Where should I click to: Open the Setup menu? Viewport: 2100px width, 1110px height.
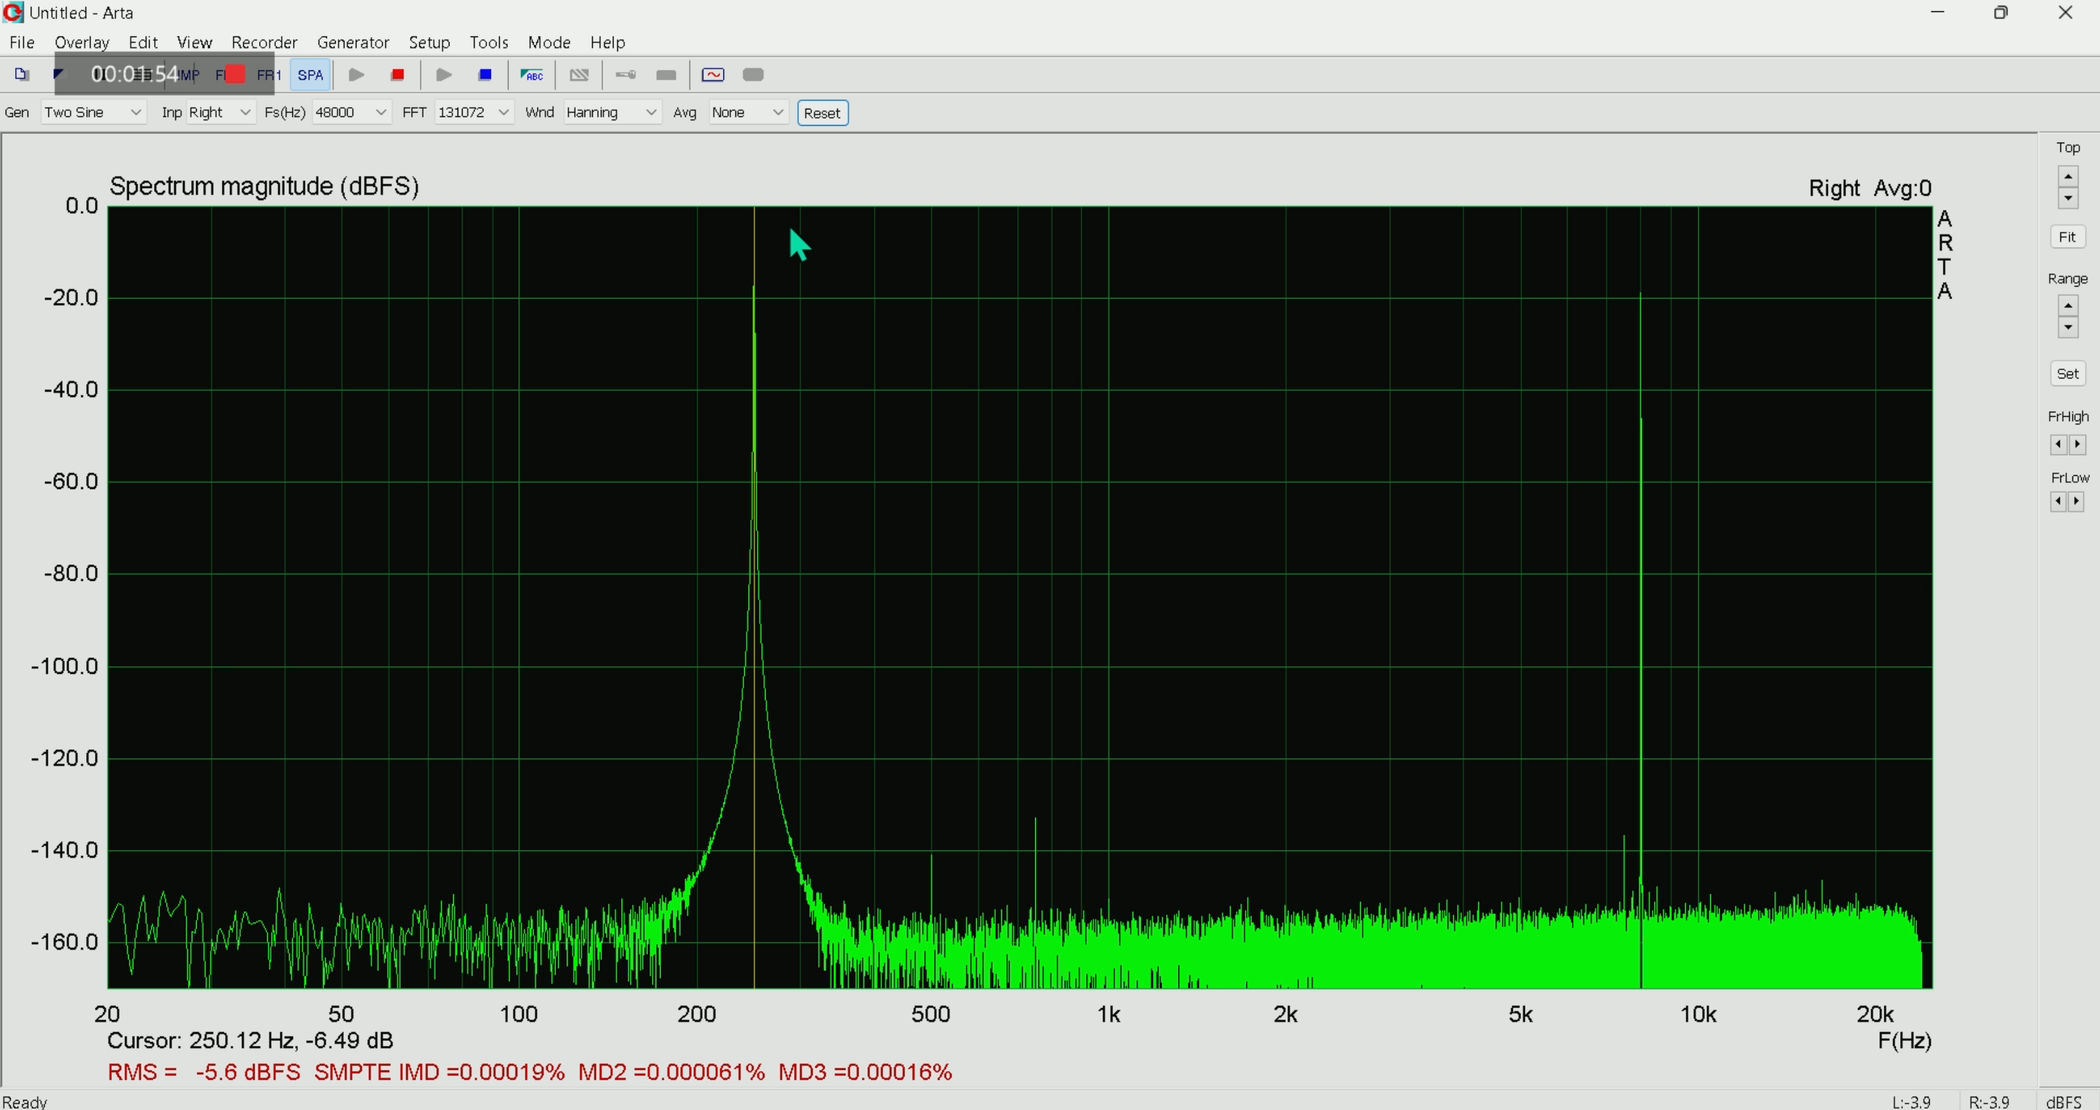tap(429, 42)
